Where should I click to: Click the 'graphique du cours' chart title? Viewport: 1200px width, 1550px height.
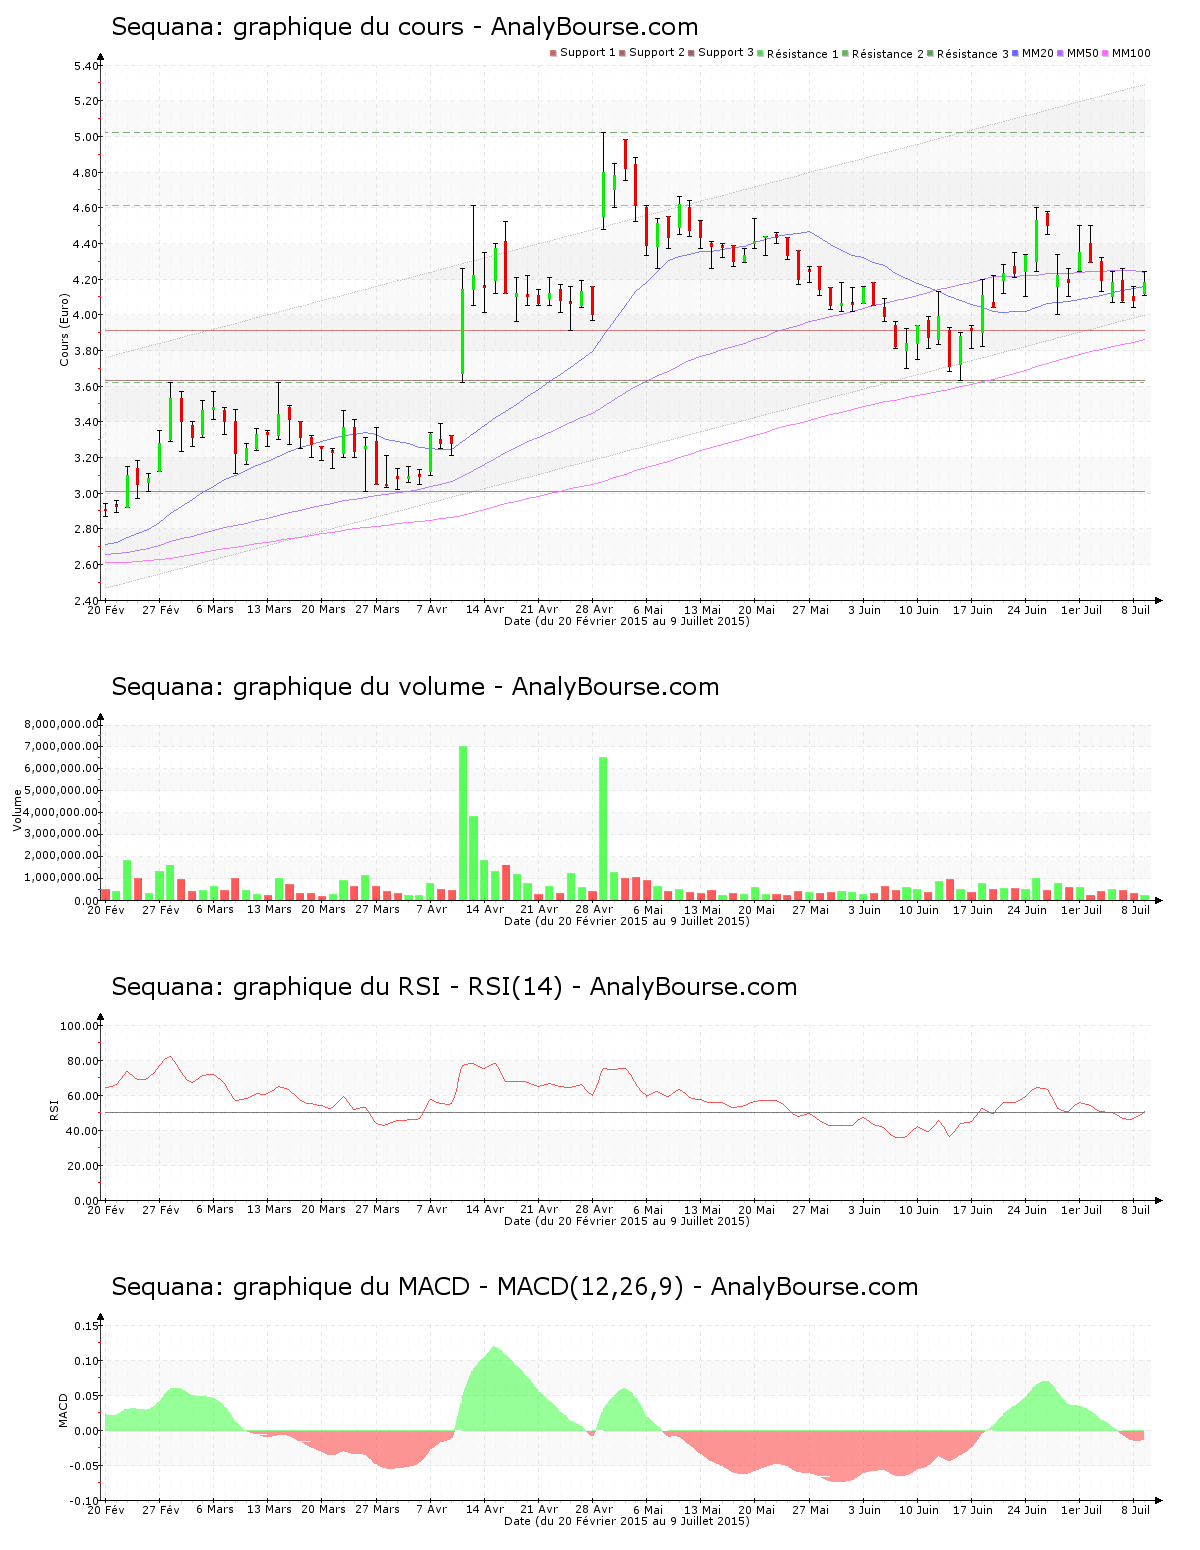pyautogui.click(x=405, y=27)
